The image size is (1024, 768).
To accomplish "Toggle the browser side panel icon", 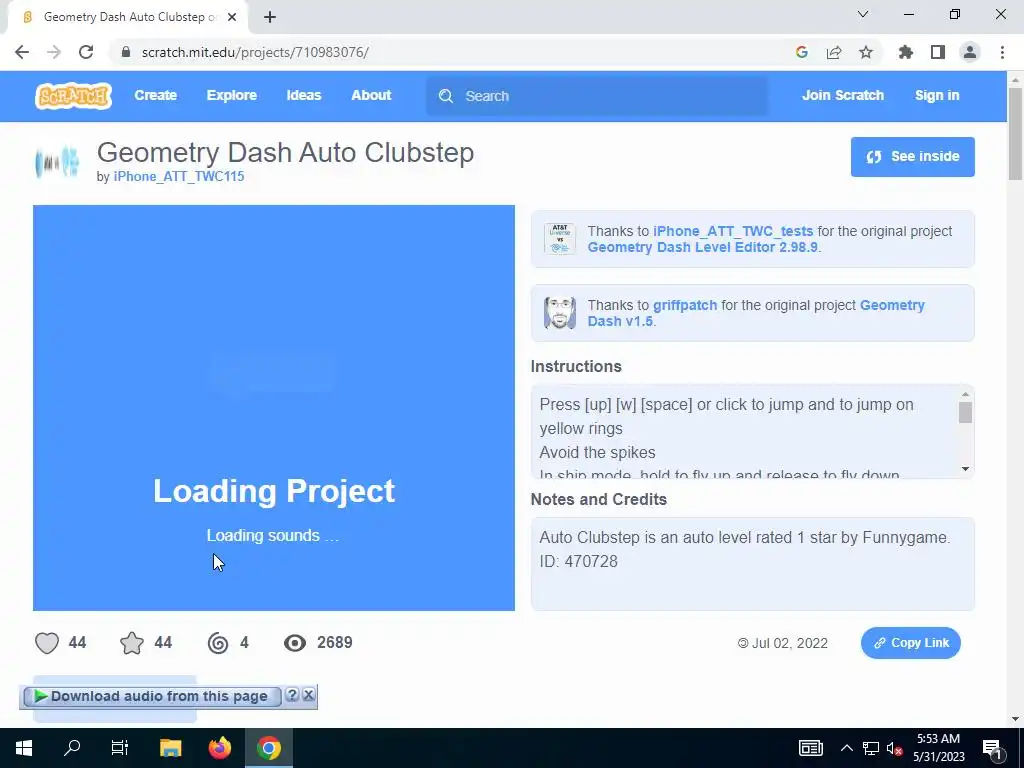I will [x=938, y=52].
